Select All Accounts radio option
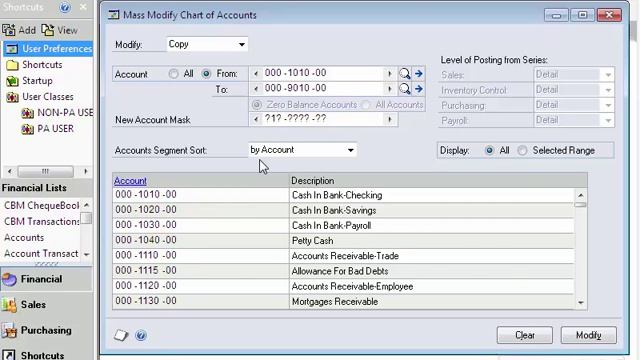The height and width of the screenshot is (360, 640). pyautogui.click(x=366, y=105)
